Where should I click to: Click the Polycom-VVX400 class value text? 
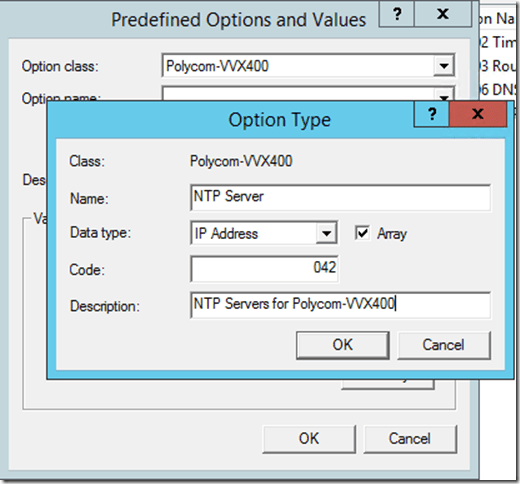coord(241,161)
